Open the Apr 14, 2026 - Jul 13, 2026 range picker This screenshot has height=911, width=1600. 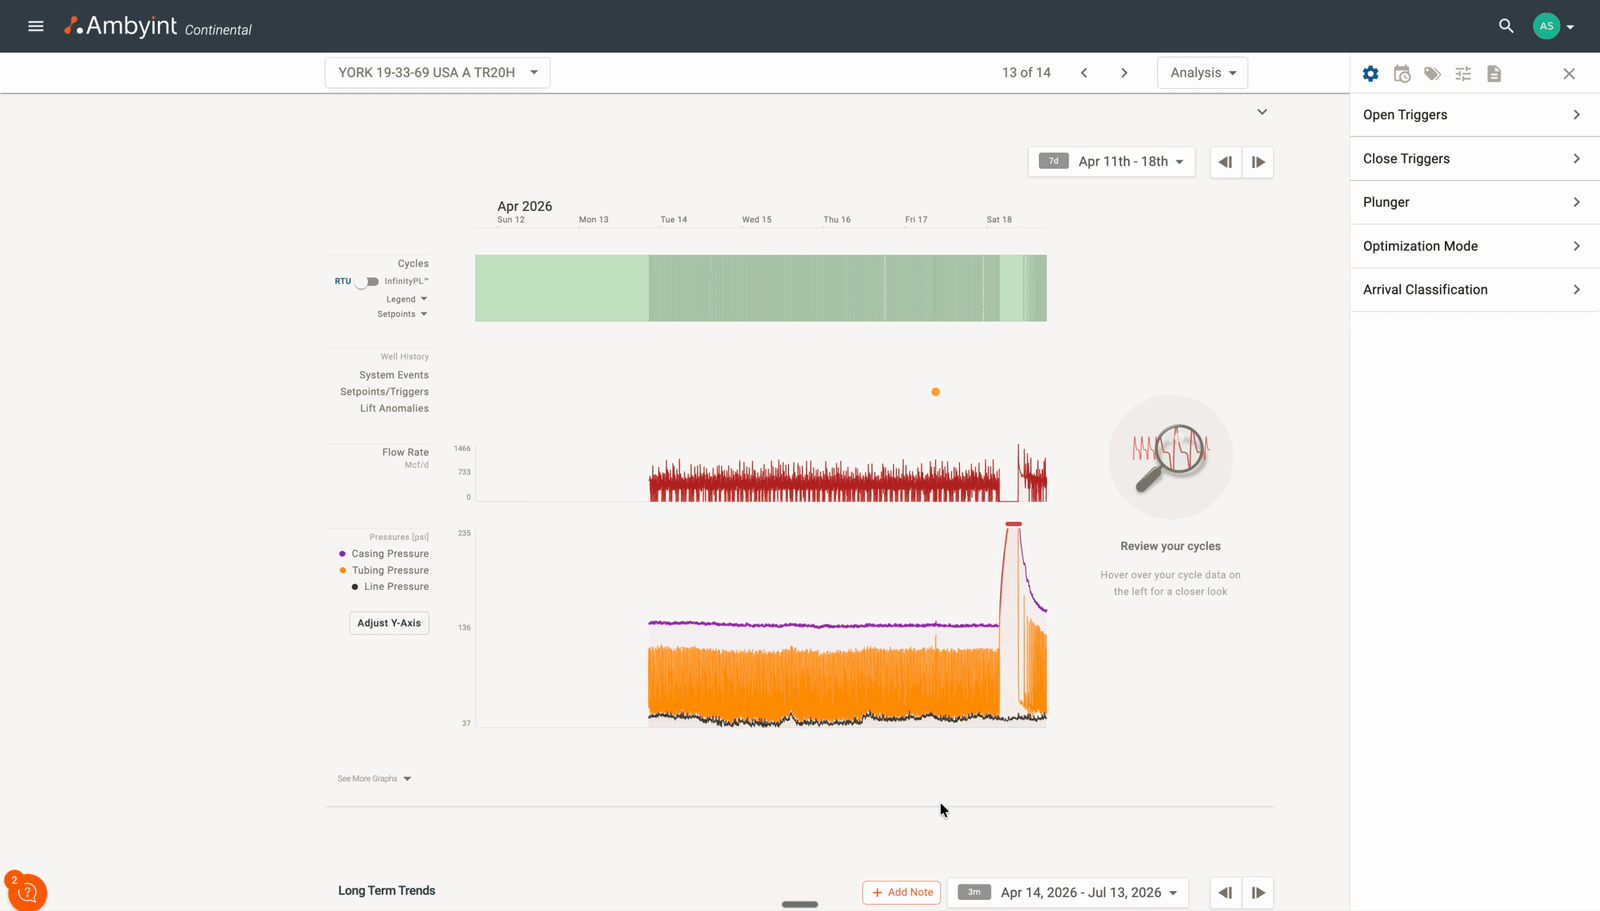point(1068,892)
